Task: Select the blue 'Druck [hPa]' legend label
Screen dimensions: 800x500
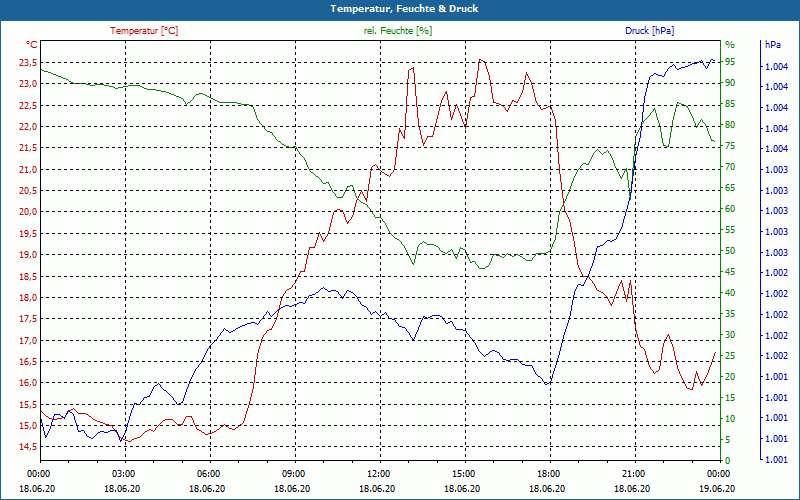Action: [x=649, y=31]
